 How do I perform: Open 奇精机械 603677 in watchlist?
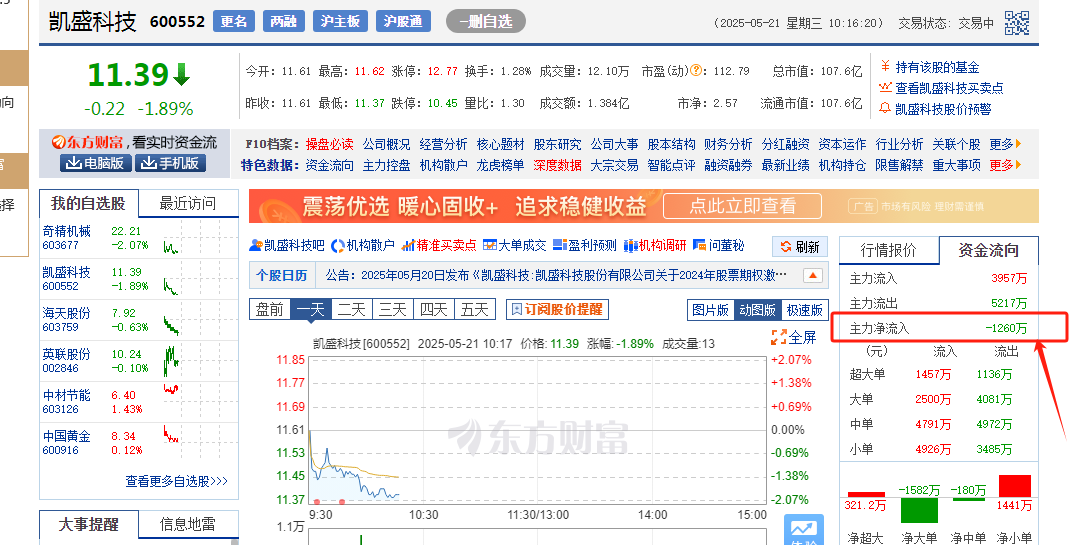coord(67,238)
